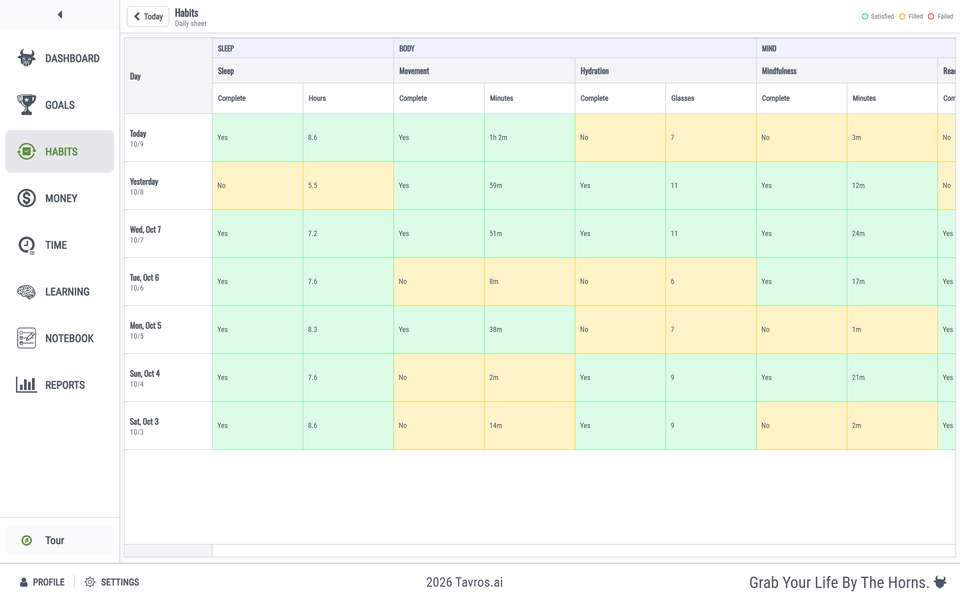Screen dimensions: 960x600
Task: Click Sun, Oct 4 Mindfulness Minutes 21m
Action: pyautogui.click(x=892, y=378)
